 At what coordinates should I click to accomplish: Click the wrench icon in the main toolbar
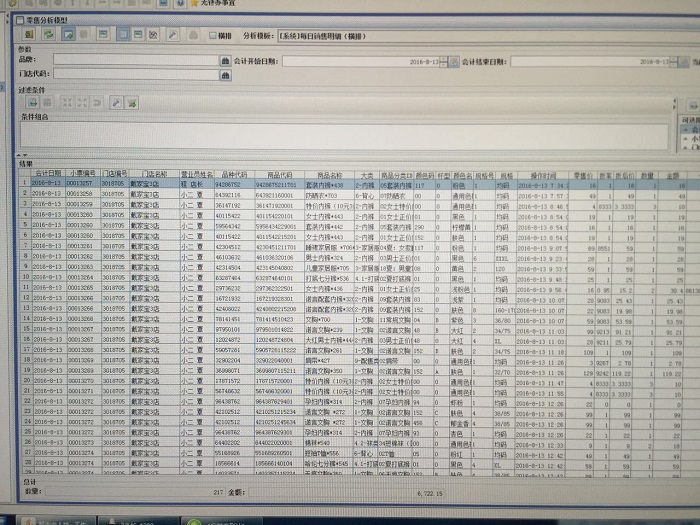click(x=172, y=35)
